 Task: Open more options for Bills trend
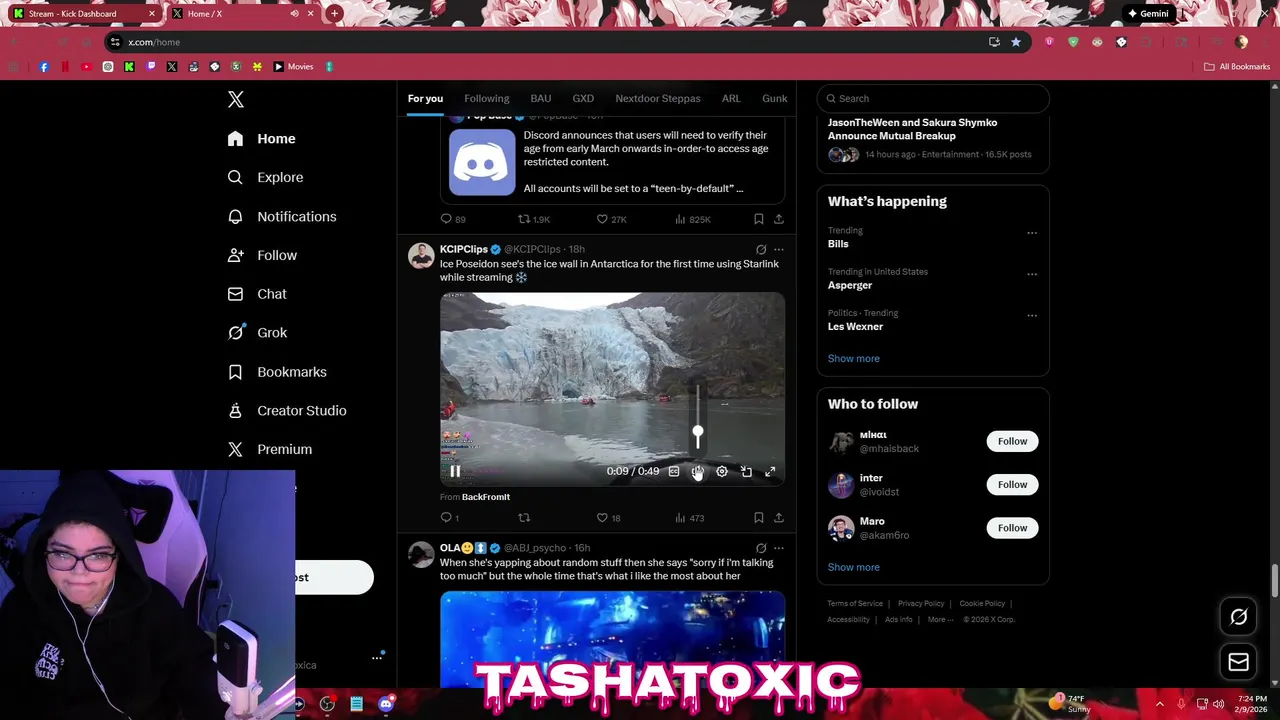[1032, 233]
